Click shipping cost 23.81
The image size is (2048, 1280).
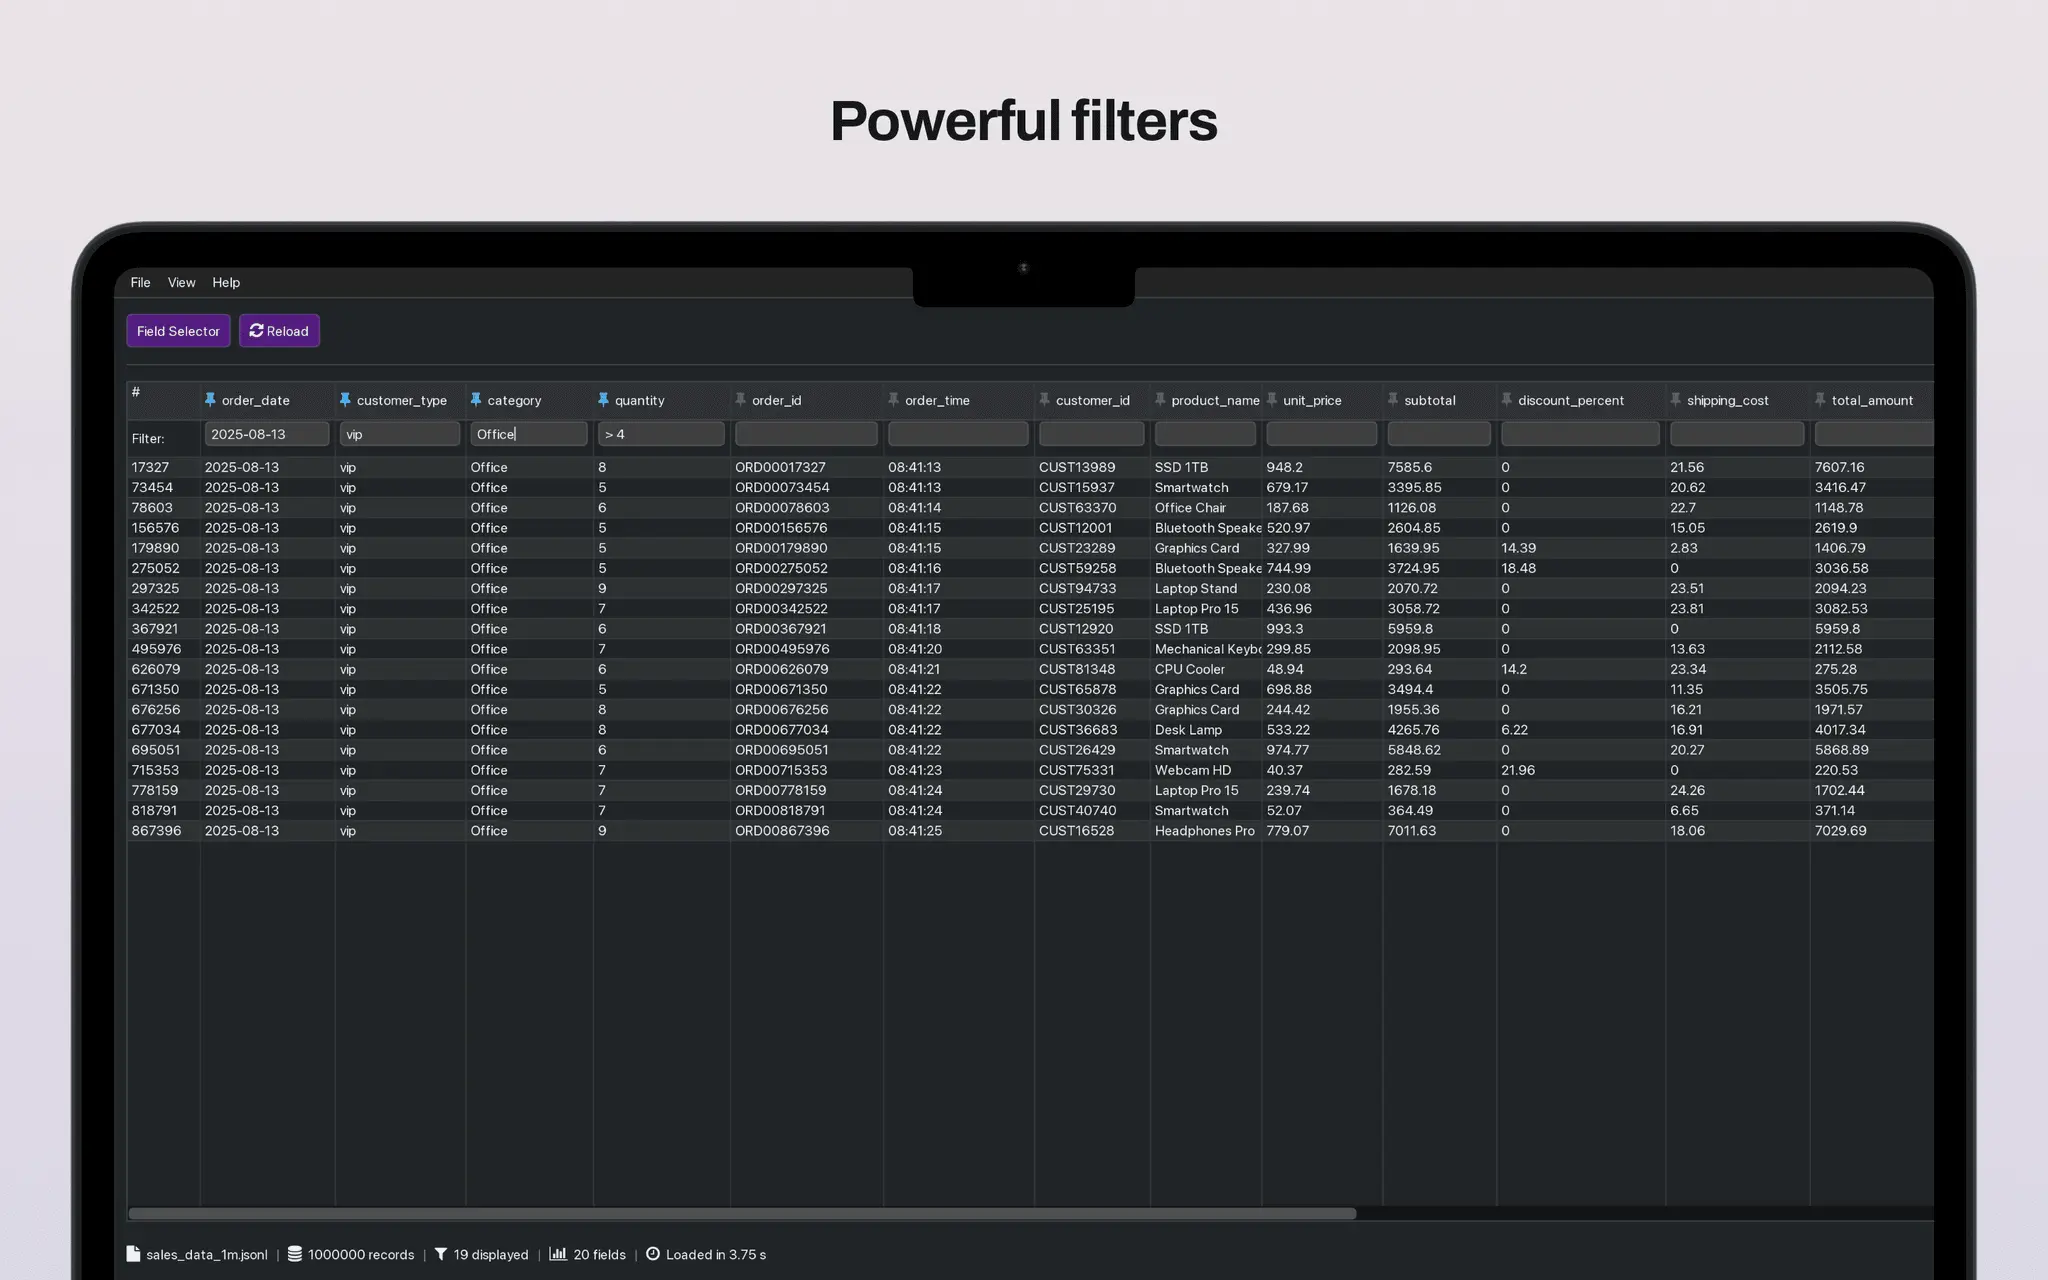(x=1687, y=608)
